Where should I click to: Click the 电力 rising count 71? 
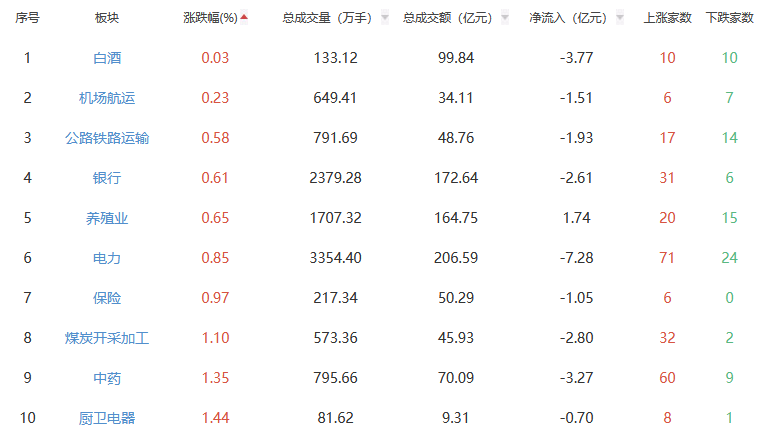667,258
